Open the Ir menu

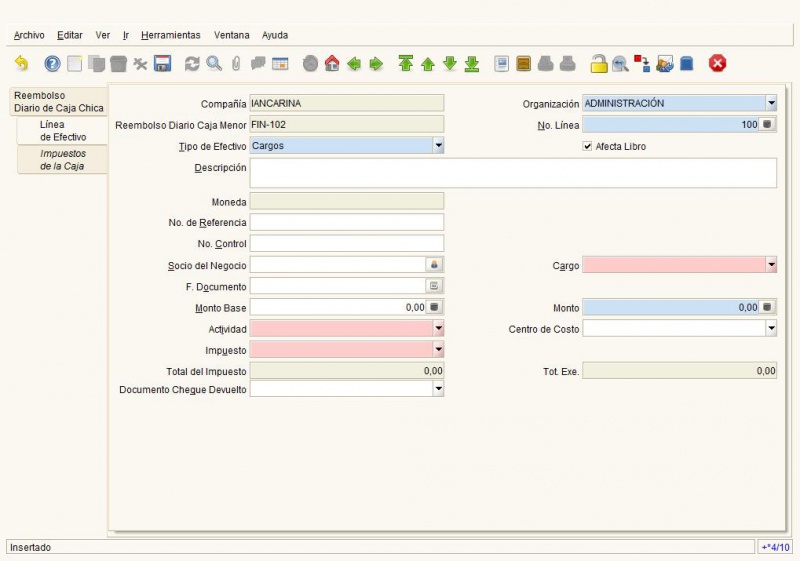pos(126,35)
